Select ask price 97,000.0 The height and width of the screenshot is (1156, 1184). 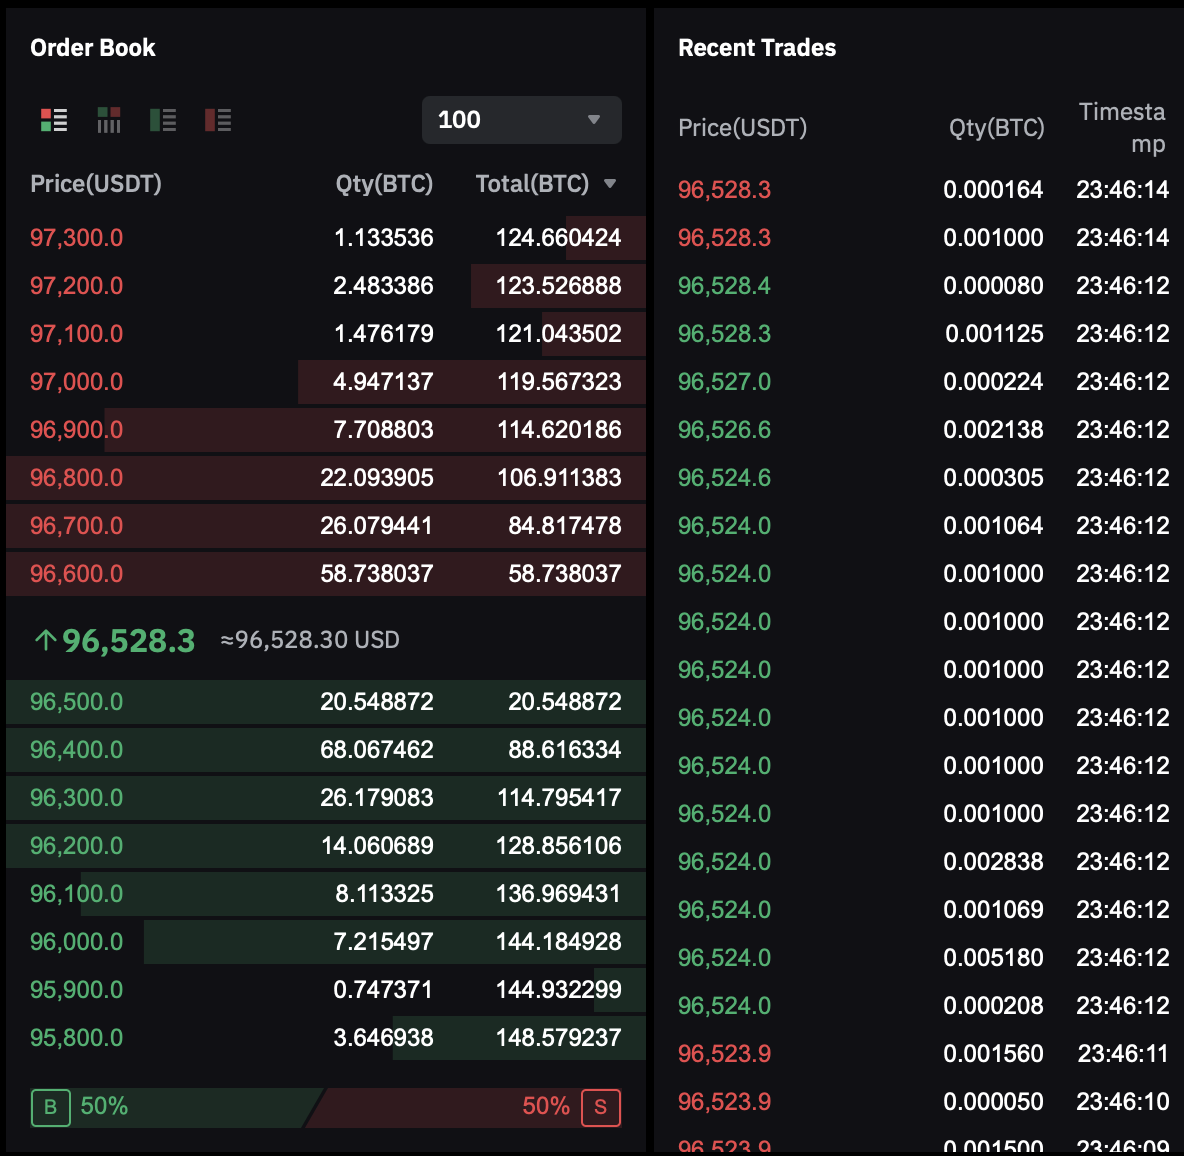click(x=76, y=381)
